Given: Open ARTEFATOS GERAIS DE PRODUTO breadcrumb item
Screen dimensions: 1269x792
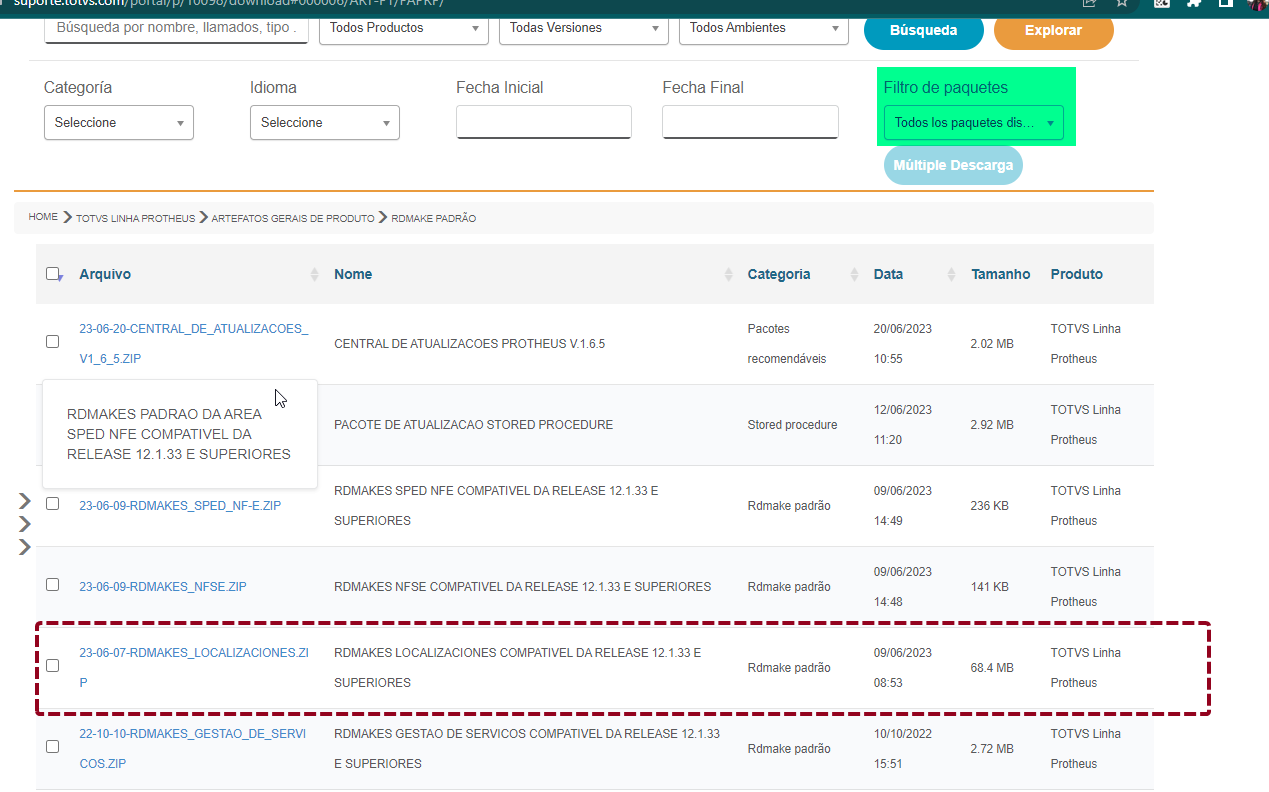Looking at the screenshot, I should tap(293, 218).
